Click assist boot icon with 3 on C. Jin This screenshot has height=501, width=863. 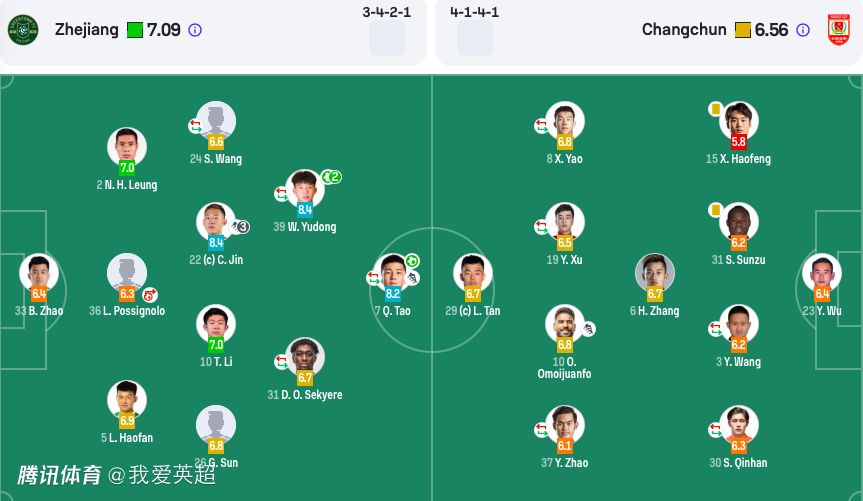pos(240,227)
